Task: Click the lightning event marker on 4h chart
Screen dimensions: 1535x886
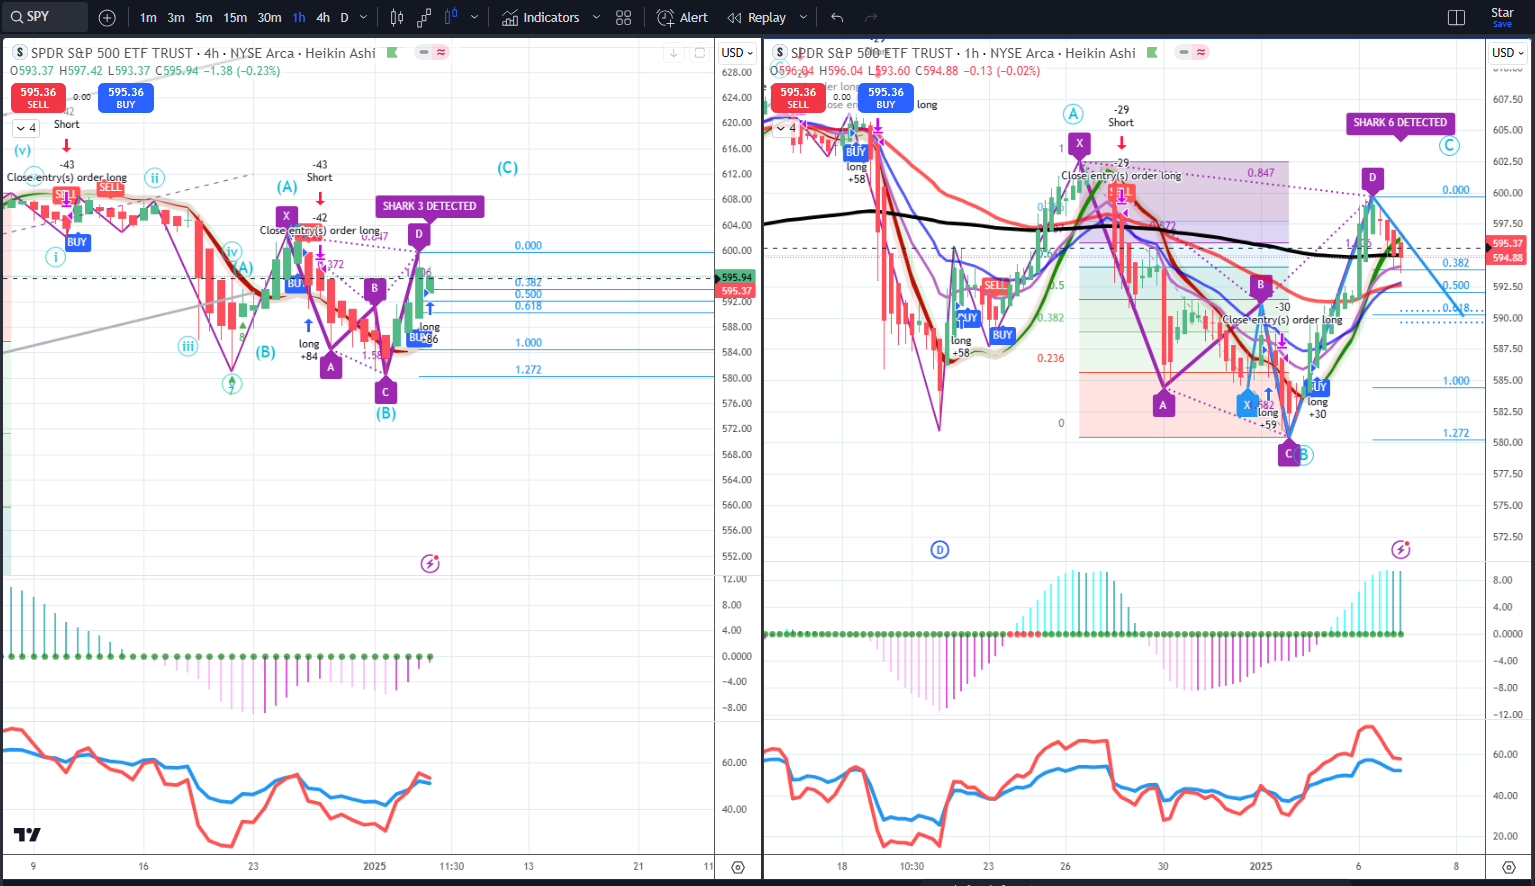Action: [x=430, y=564]
